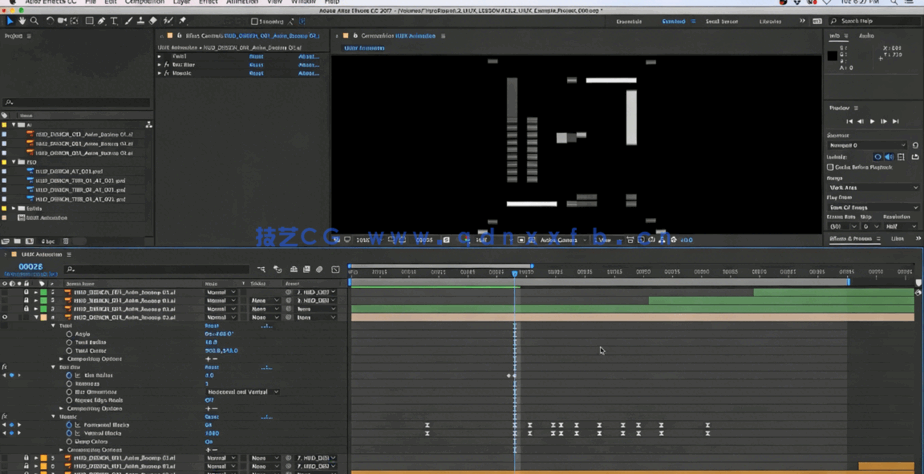Switch to the Audio panel tab
The height and width of the screenshot is (474, 924).
click(866, 35)
